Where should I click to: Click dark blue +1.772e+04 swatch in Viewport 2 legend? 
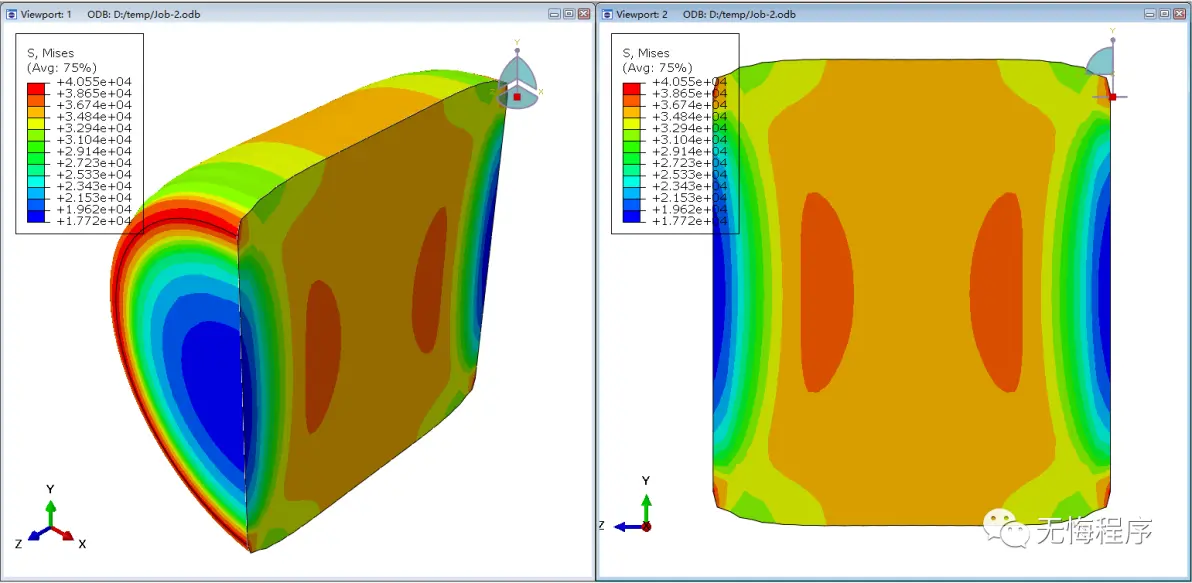[632, 216]
